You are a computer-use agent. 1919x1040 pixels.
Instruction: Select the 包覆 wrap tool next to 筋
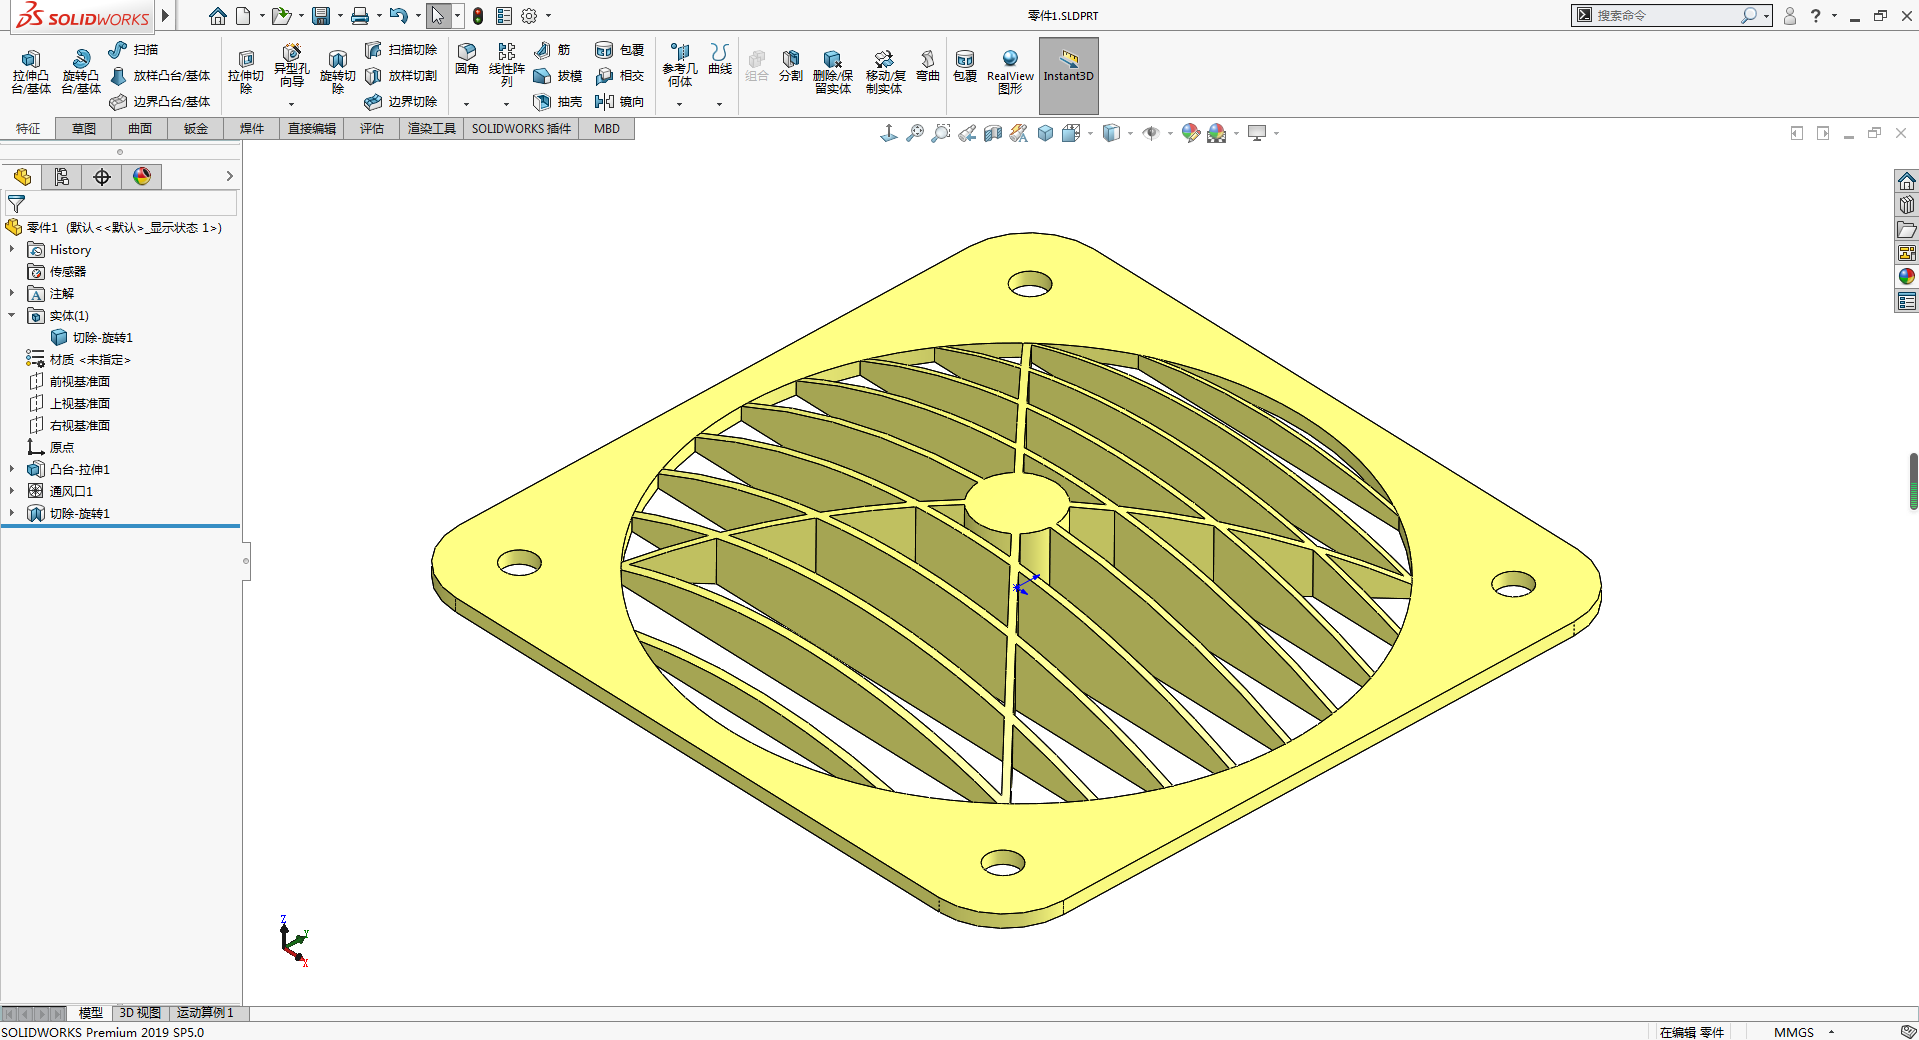(619, 49)
